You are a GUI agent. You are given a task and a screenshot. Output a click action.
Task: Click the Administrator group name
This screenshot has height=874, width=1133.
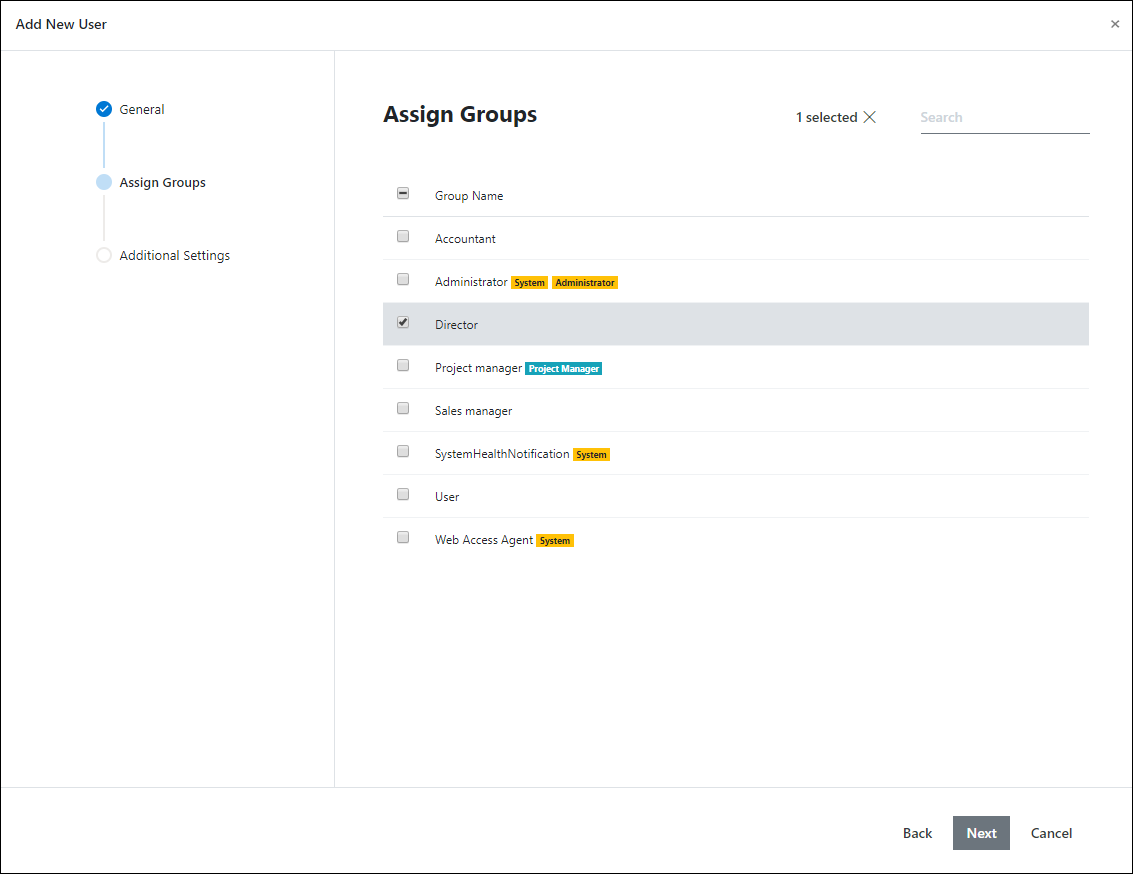click(x=471, y=282)
